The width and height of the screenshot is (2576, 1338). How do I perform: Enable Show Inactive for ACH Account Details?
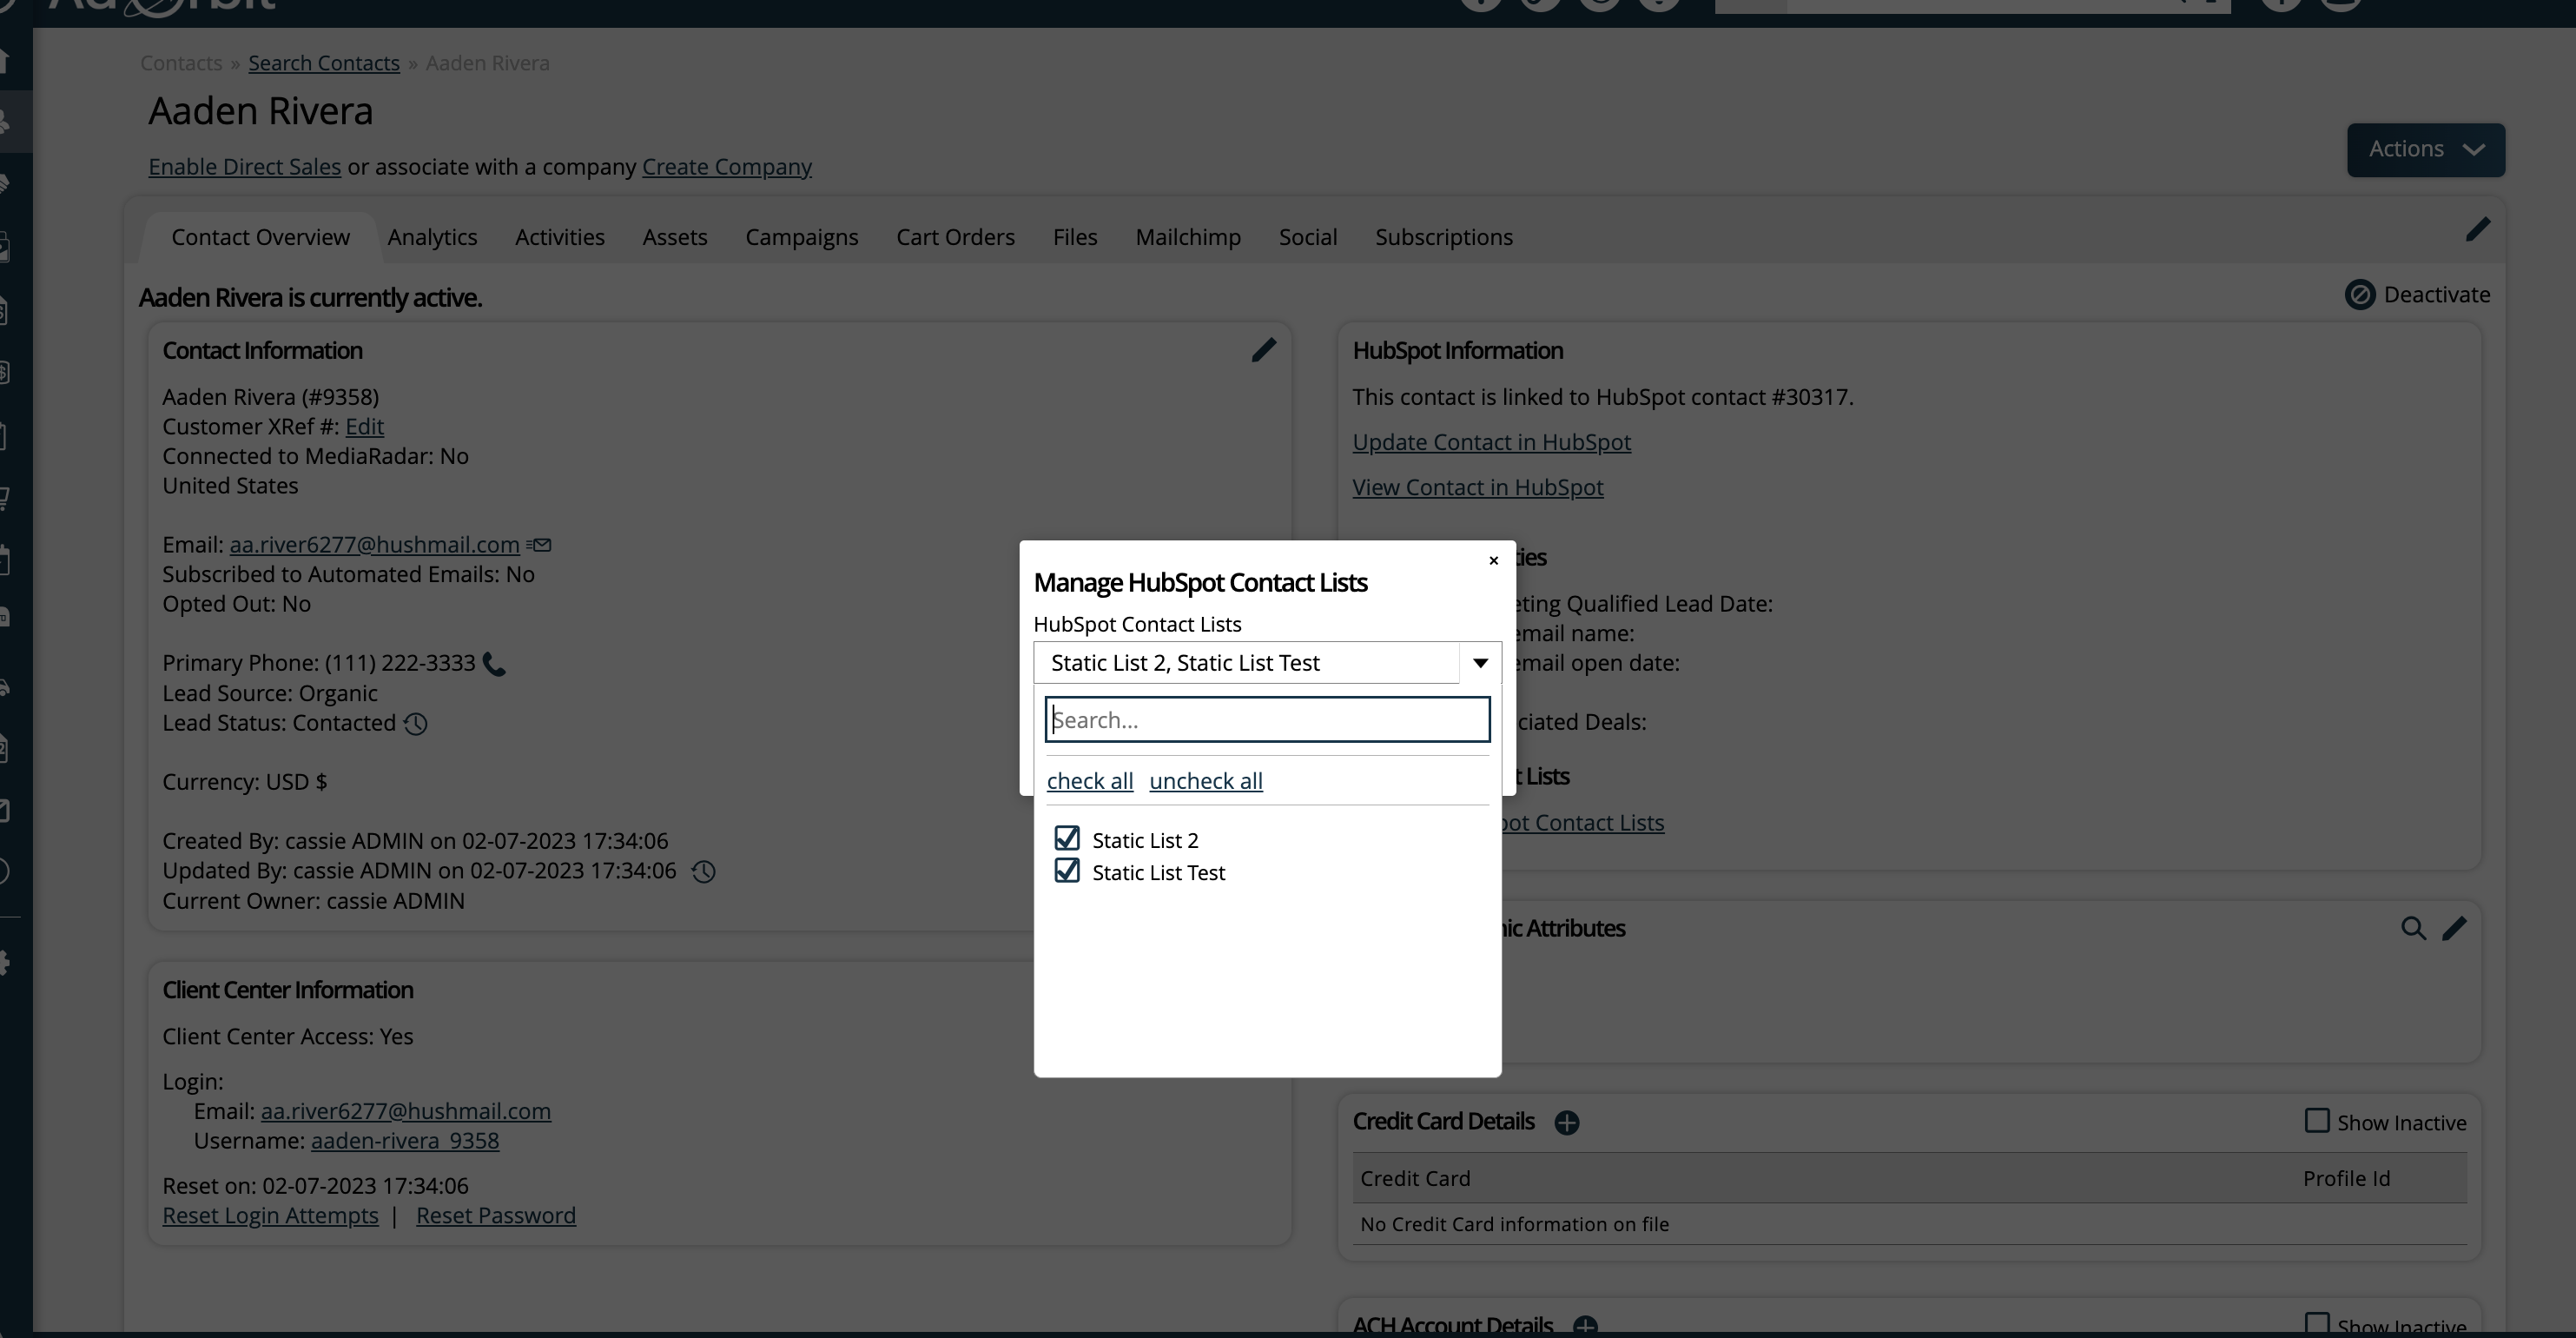click(x=2316, y=1325)
